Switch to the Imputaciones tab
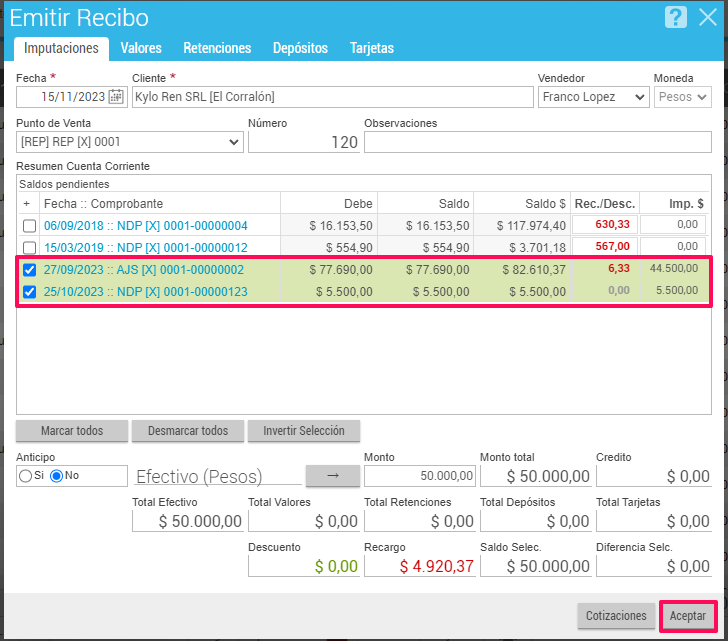The height and width of the screenshot is (641, 728). coord(61,48)
